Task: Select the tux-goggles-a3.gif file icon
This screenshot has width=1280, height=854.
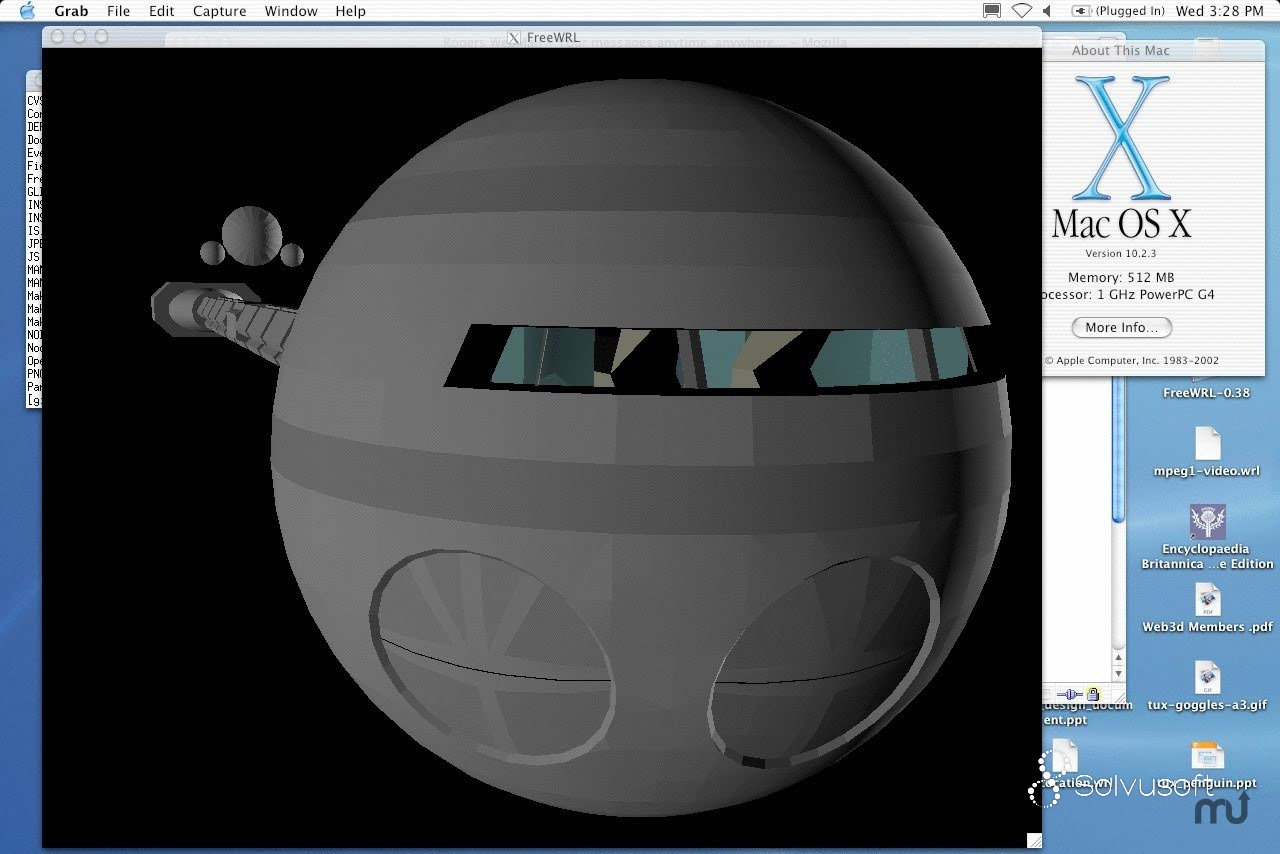Action: tap(1207, 677)
